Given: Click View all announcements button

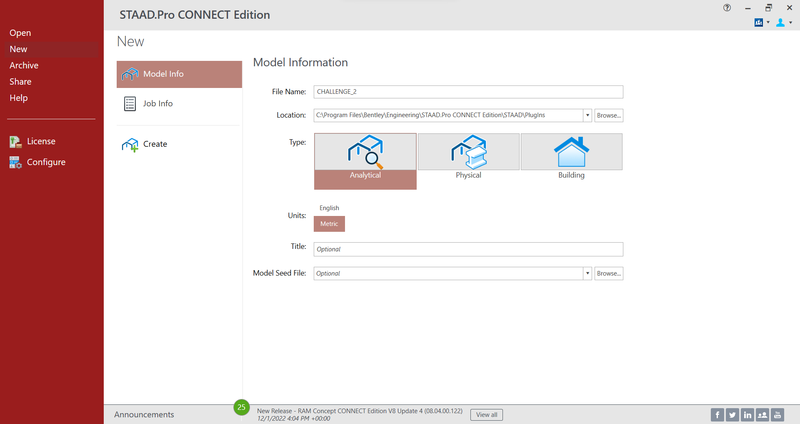Looking at the screenshot, I should [486, 415].
